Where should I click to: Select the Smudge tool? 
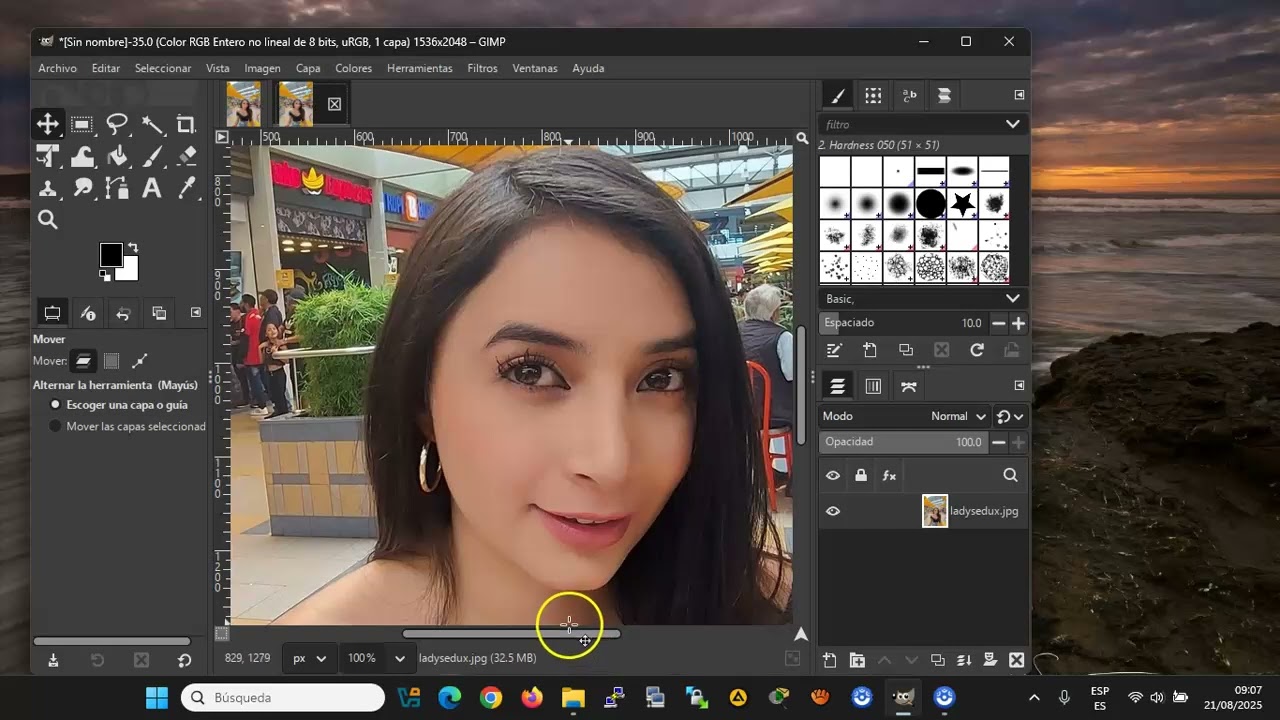tap(82, 188)
